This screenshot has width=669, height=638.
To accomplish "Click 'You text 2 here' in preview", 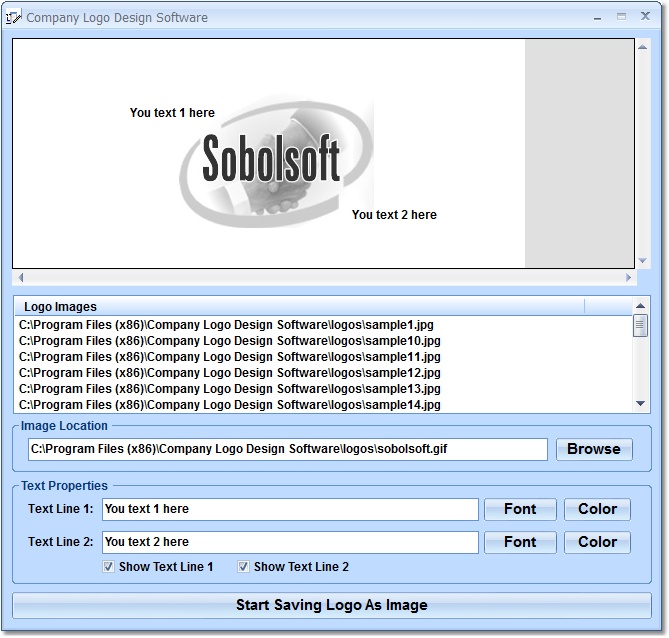I will (x=394, y=215).
